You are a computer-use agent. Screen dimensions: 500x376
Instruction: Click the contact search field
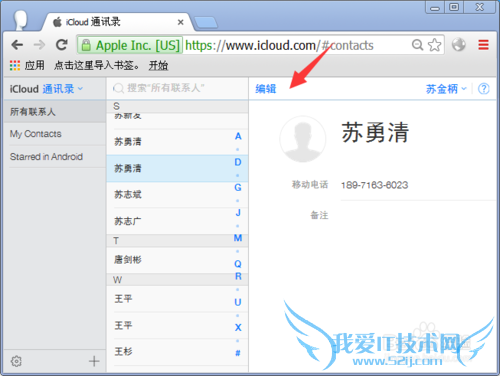177,88
